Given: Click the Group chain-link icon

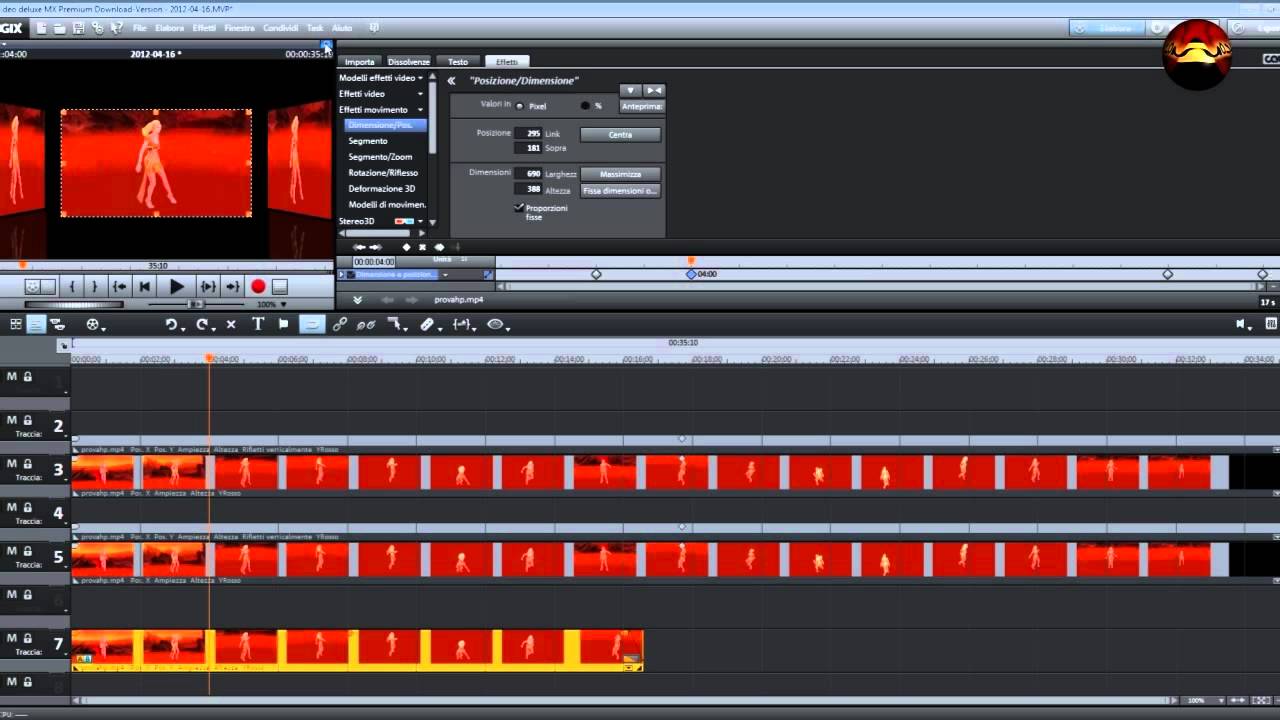Looking at the screenshot, I should click(x=340, y=324).
